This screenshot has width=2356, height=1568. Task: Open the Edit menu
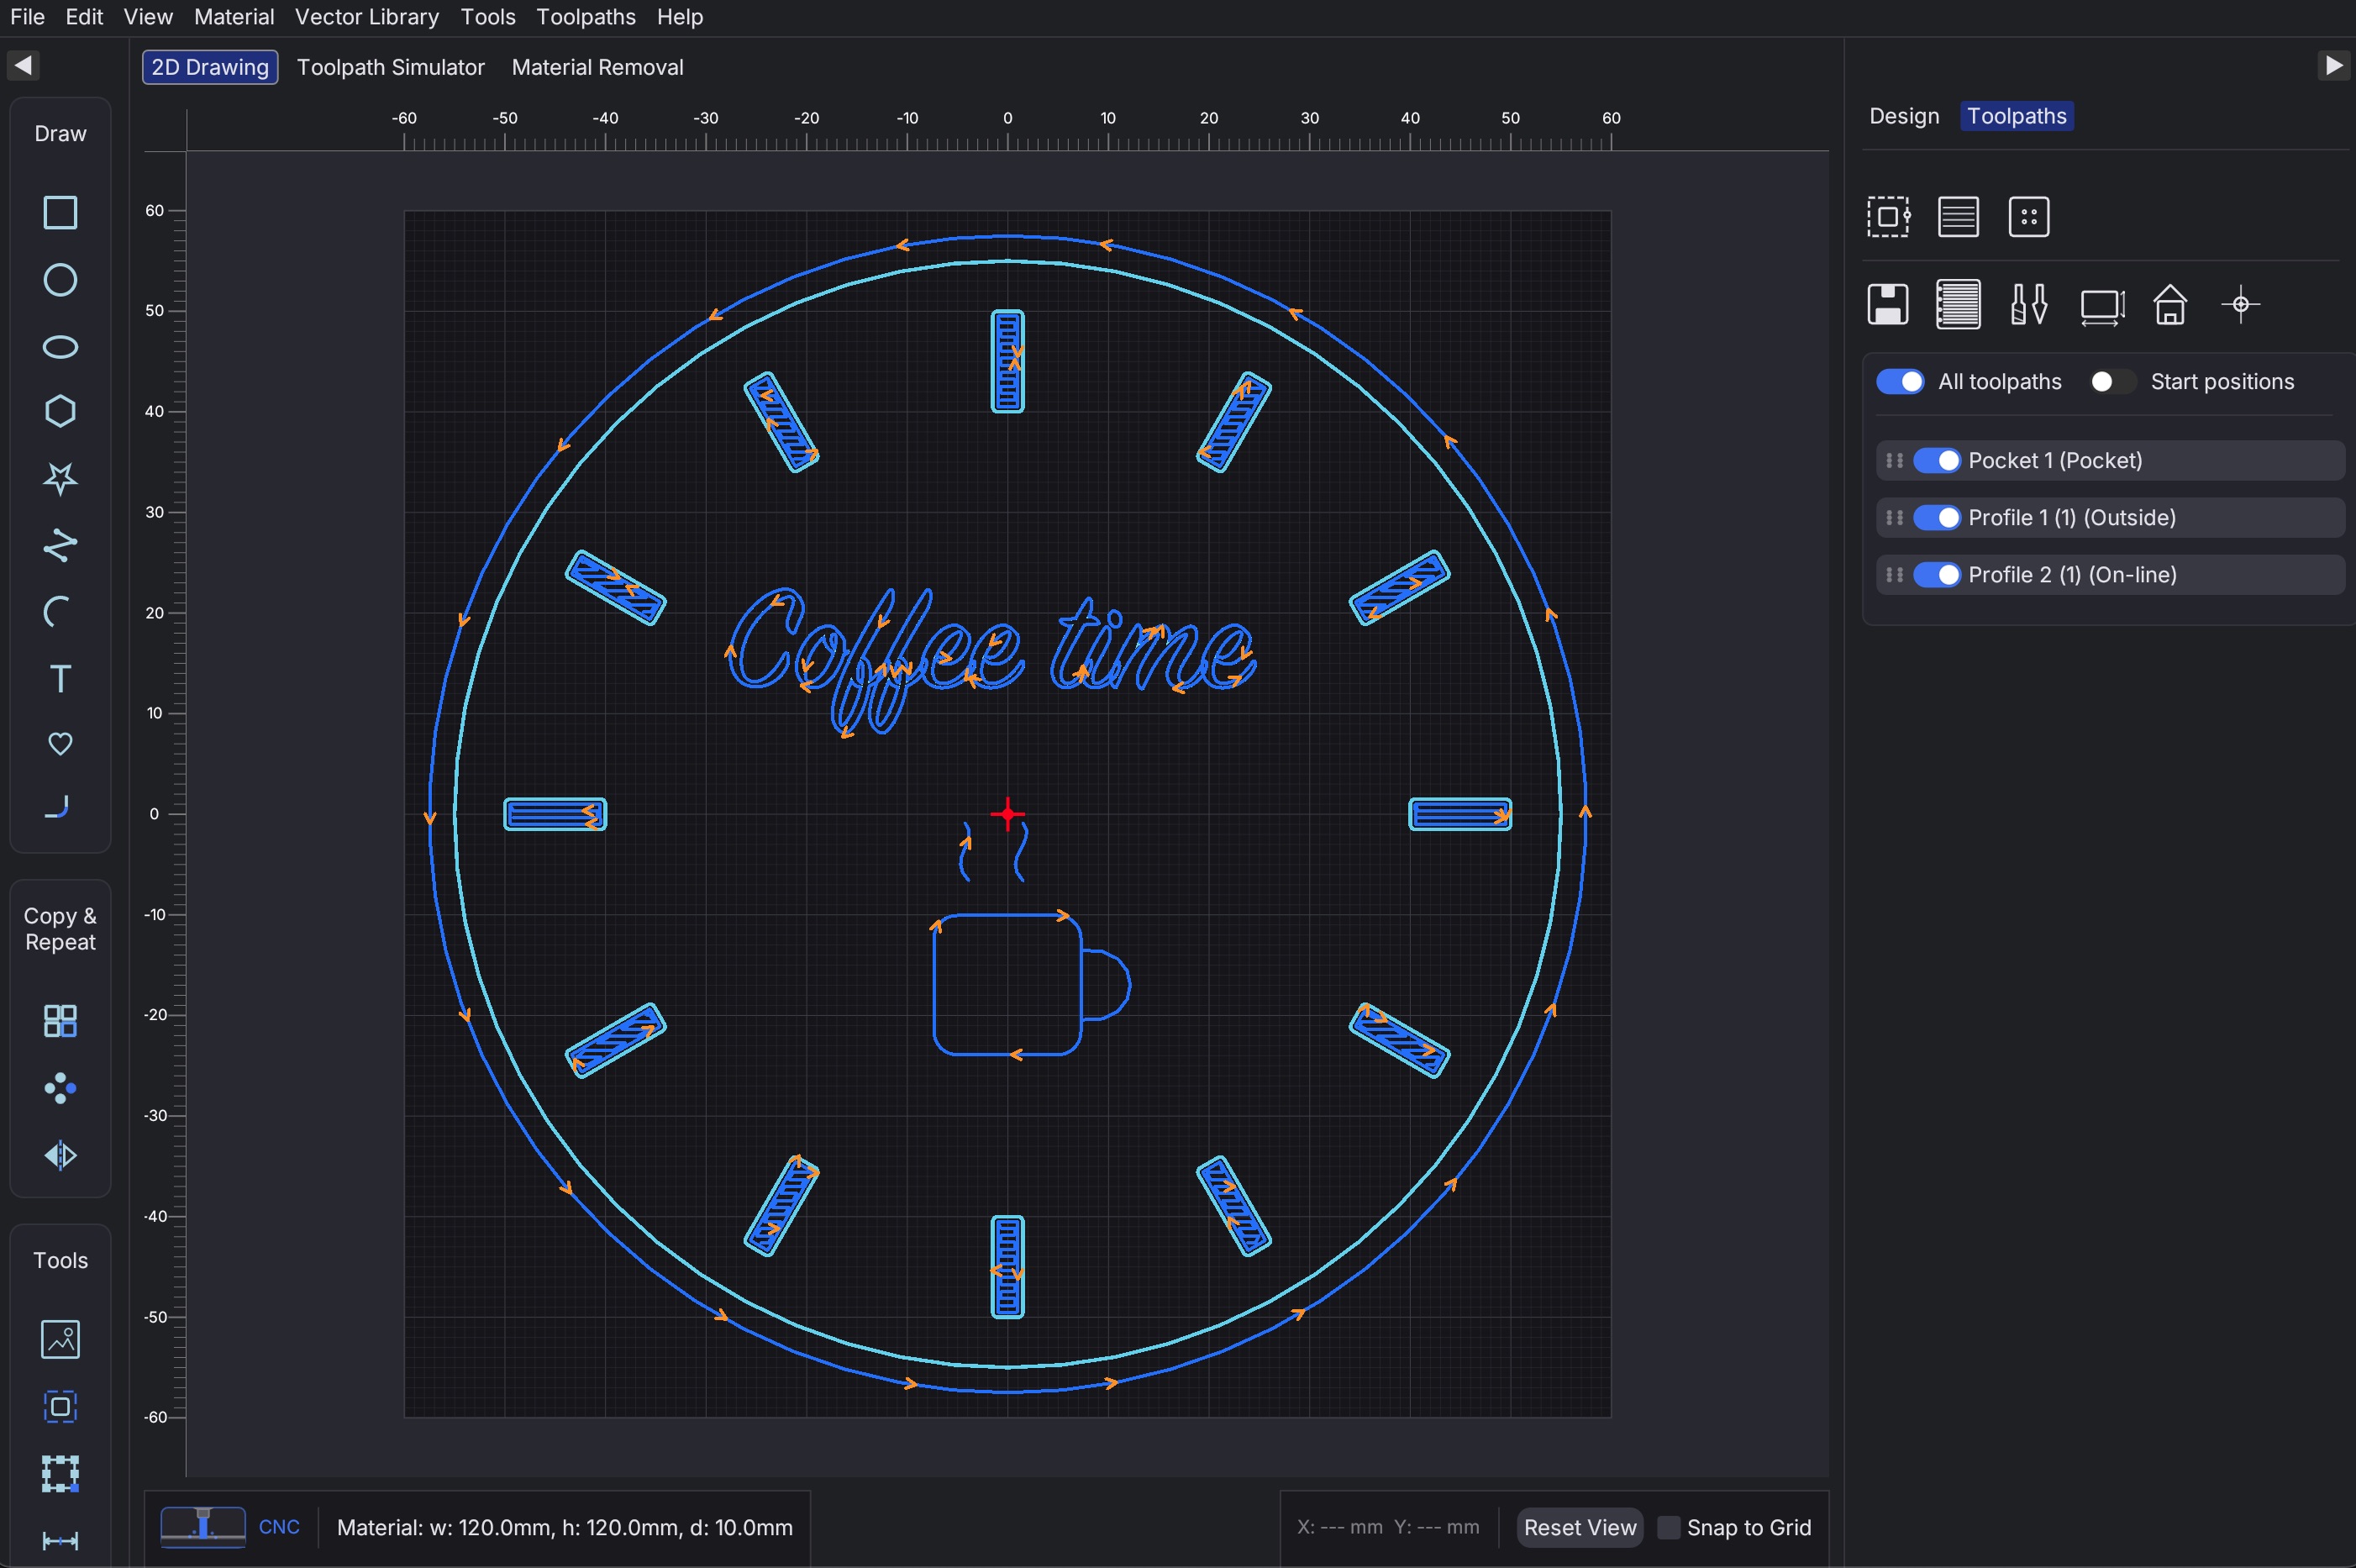(x=84, y=17)
